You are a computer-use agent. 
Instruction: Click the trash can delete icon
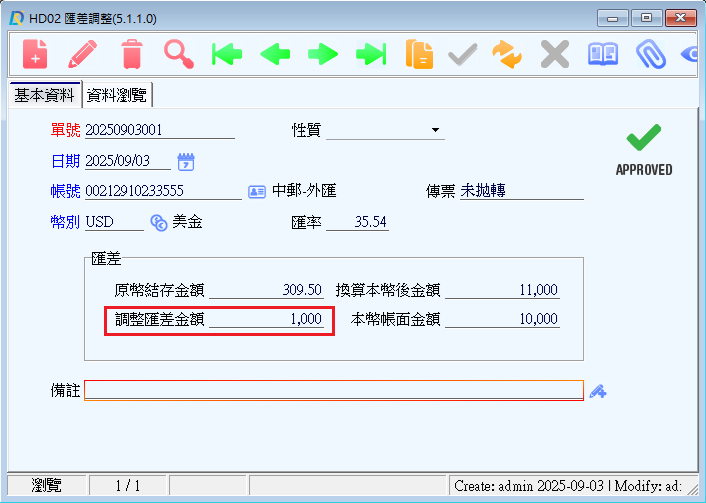pyautogui.click(x=132, y=54)
